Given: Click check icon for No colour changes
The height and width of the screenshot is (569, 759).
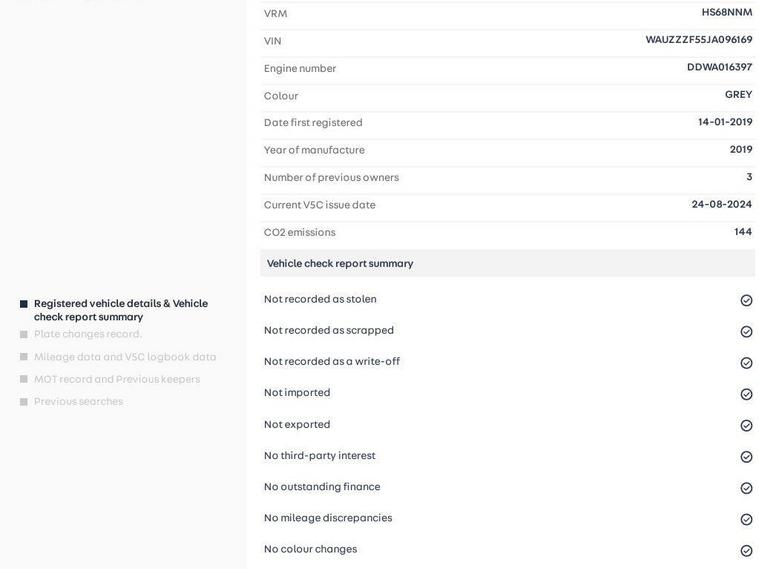Looking at the screenshot, I should tap(746, 551).
